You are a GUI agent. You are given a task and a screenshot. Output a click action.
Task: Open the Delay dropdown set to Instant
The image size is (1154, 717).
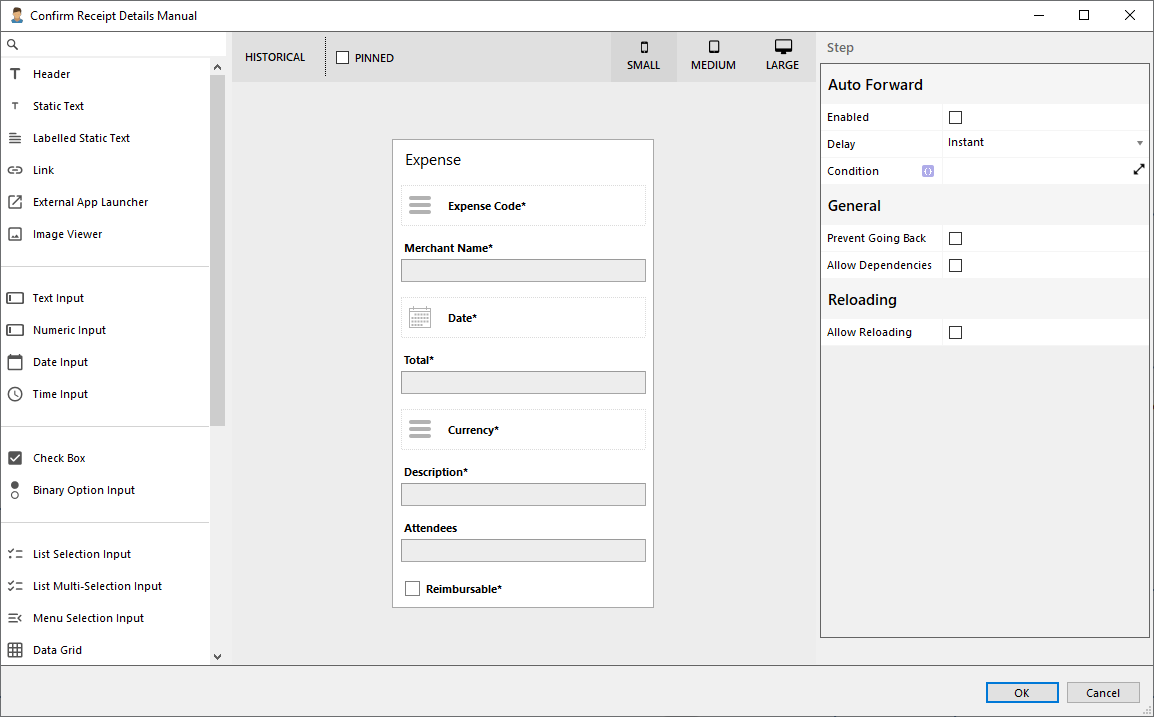click(1045, 143)
